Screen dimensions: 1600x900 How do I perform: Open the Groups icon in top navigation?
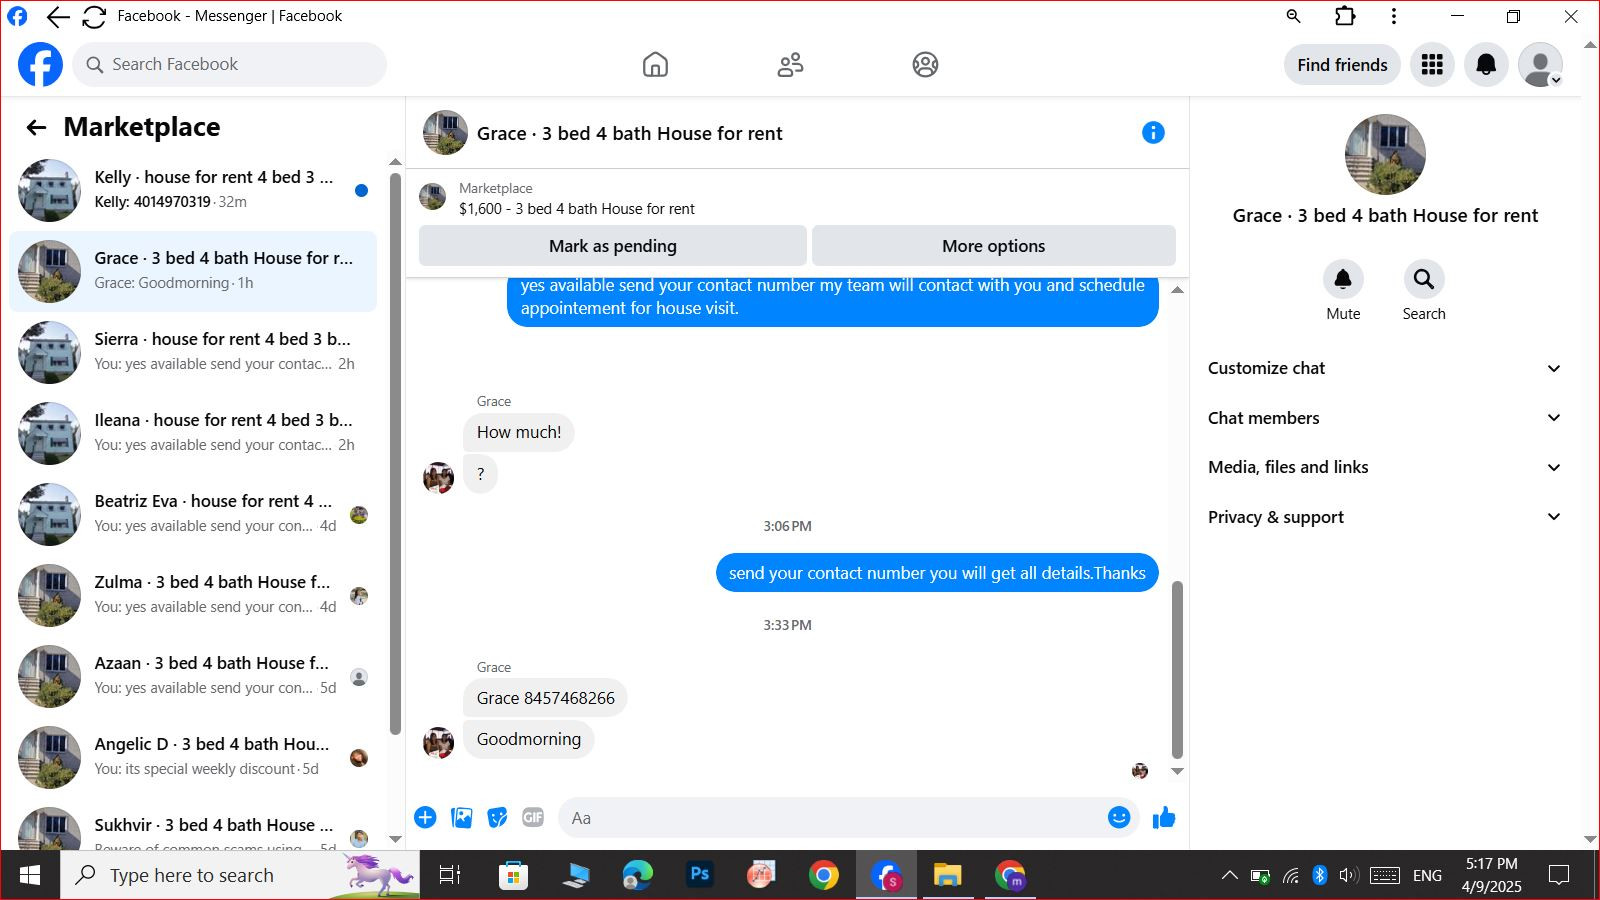[x=925, y=65]
